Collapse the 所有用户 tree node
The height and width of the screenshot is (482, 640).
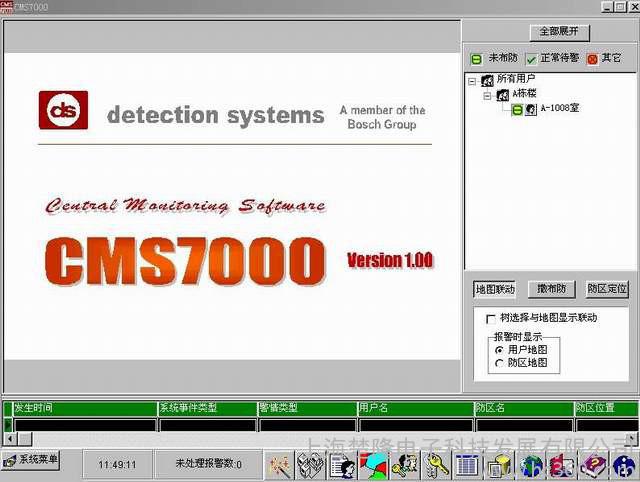[x=472, y=81]
